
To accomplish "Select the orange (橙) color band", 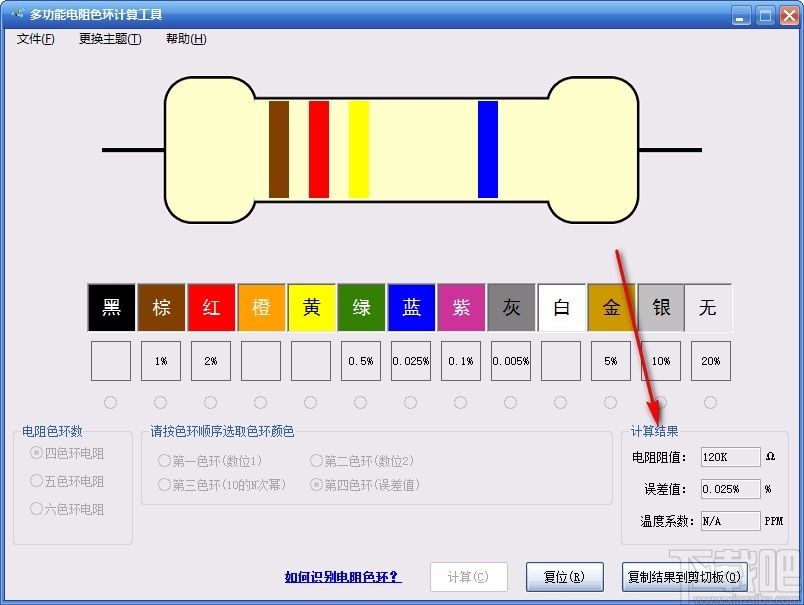I will 261,307.
